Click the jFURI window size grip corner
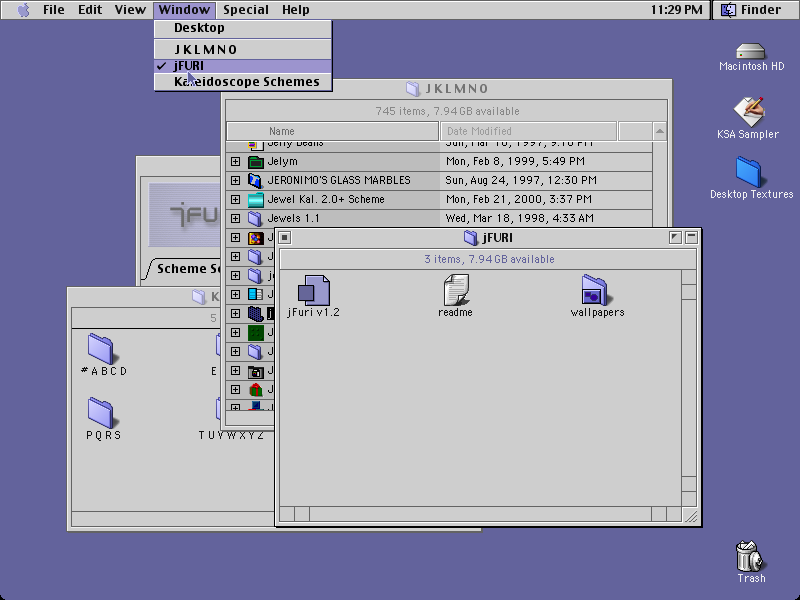Screen dimensions: 800x600 click(x=690, y=515)
